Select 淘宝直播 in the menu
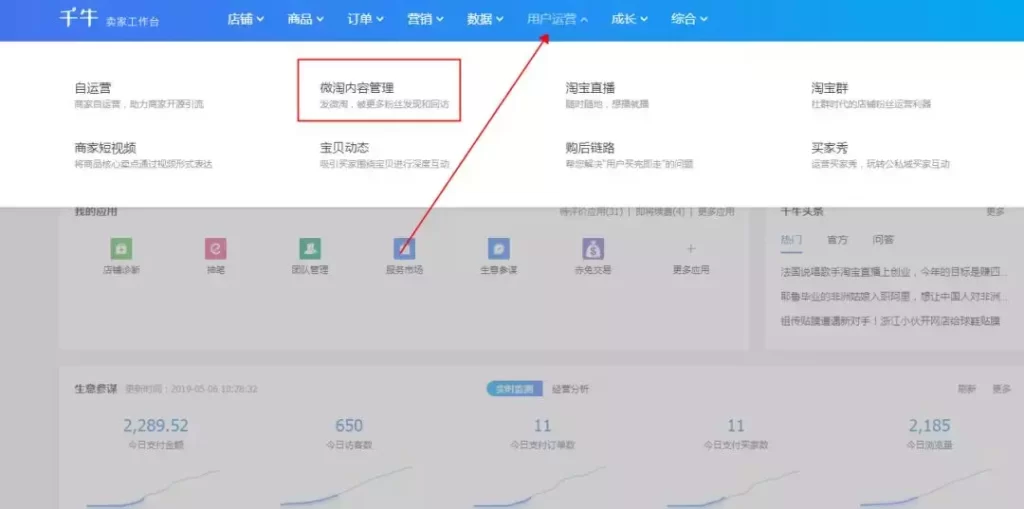Image resolution: width=1024 pixels, height=509 pixels. [590, 88]
